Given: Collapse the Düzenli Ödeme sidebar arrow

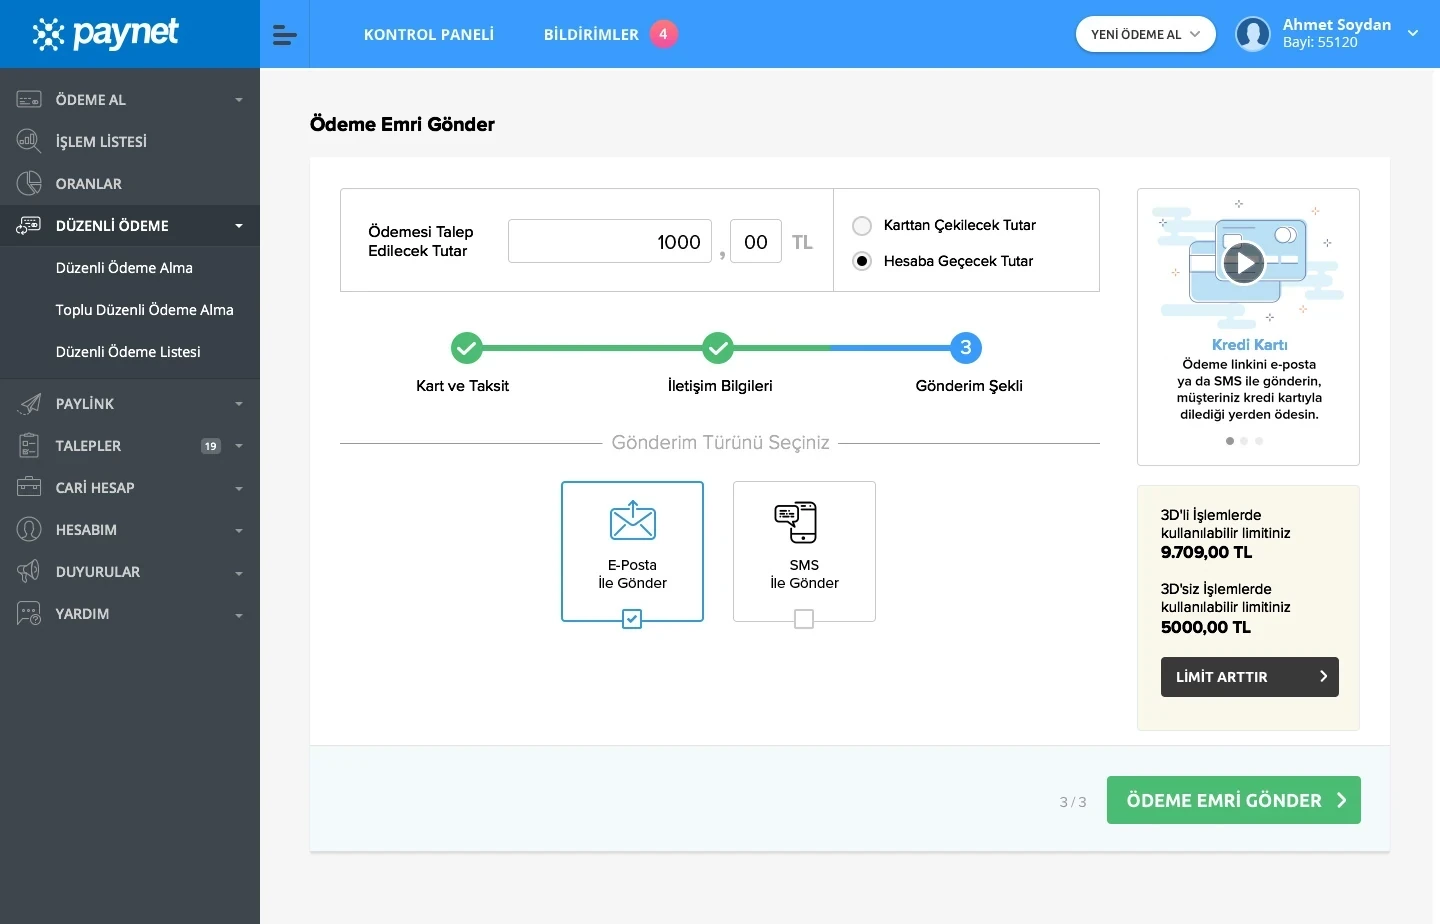Looking at the screenshot, I should click(x=239, y=226).
